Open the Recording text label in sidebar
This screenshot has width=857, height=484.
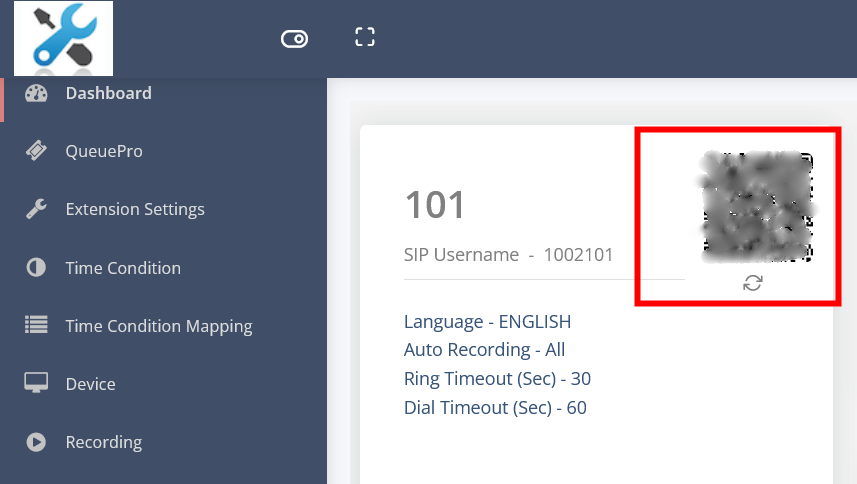(103, 442)
